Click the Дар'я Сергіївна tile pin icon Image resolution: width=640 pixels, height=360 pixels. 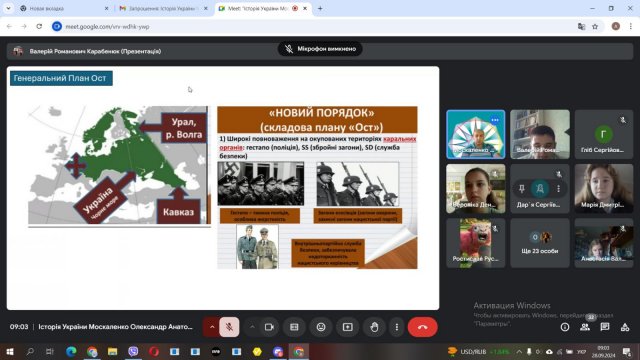pyautogui.click(x=522, y=189)
